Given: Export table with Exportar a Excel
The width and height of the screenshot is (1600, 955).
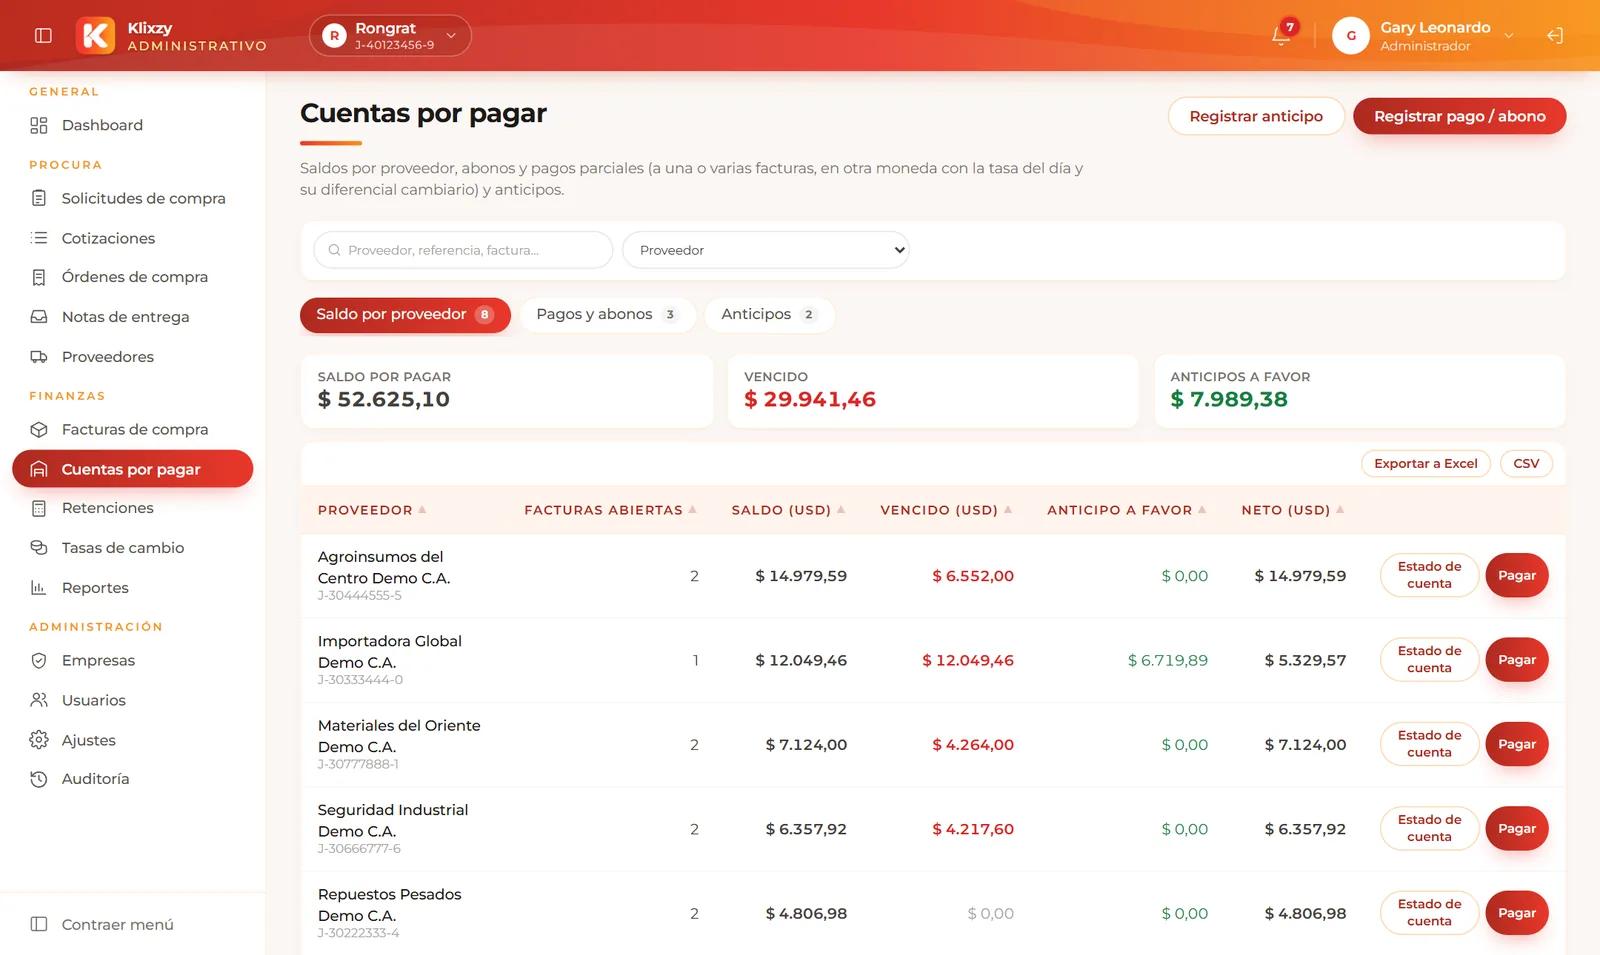Looking at the screenshot, I should pos(1426,464).
